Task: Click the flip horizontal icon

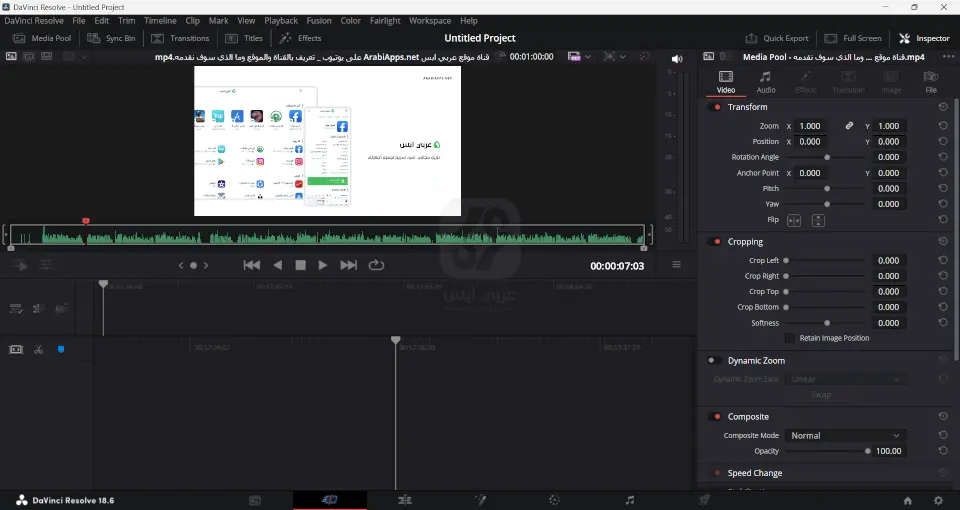Action: [793, 220]
